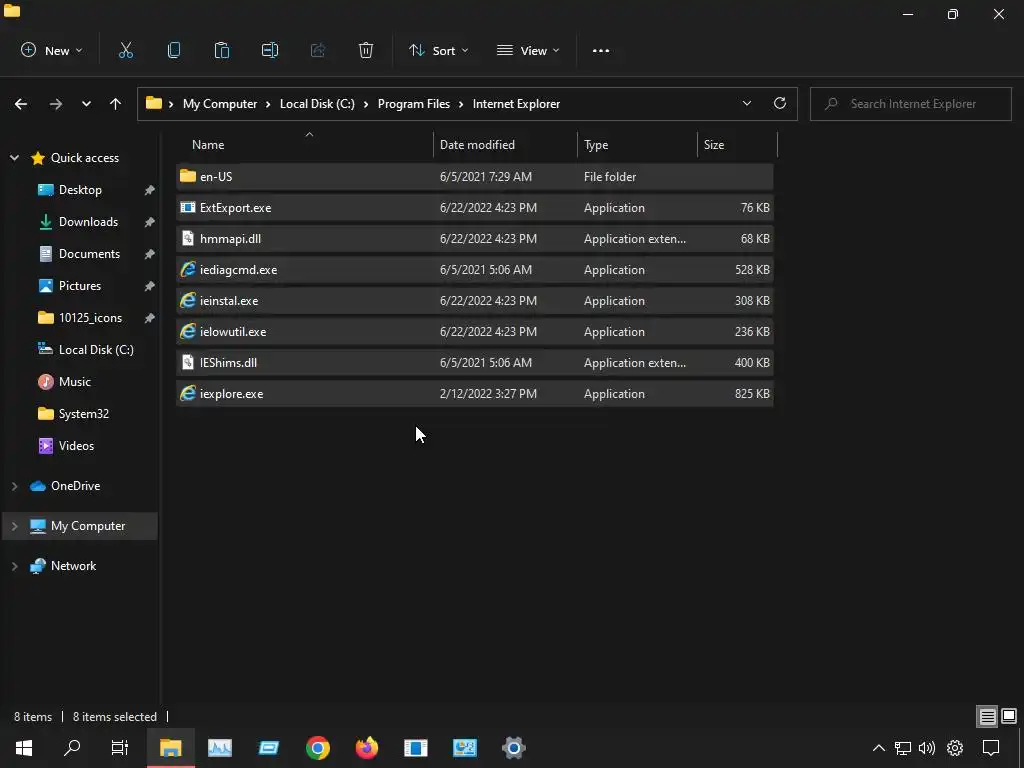Open the New item dropdown
Viewport: 1024px width, 768px height.
coord(52,50)
